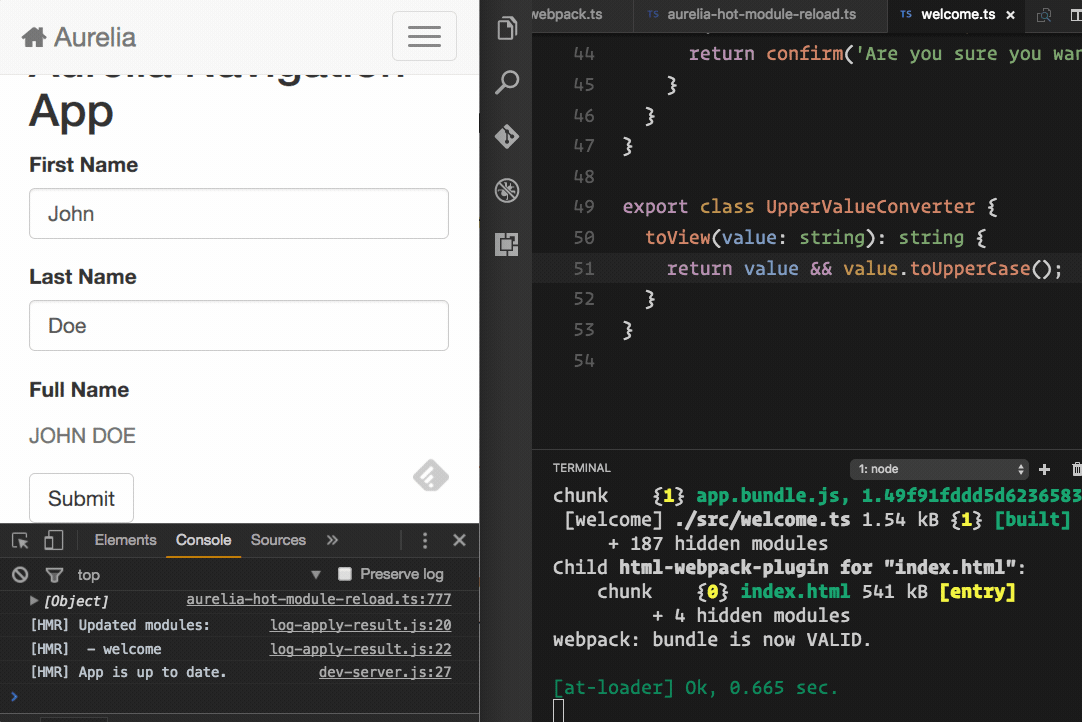Click the console filter funnel icon
Screen dimensions: 1082x722
click(x=54, y=574)
